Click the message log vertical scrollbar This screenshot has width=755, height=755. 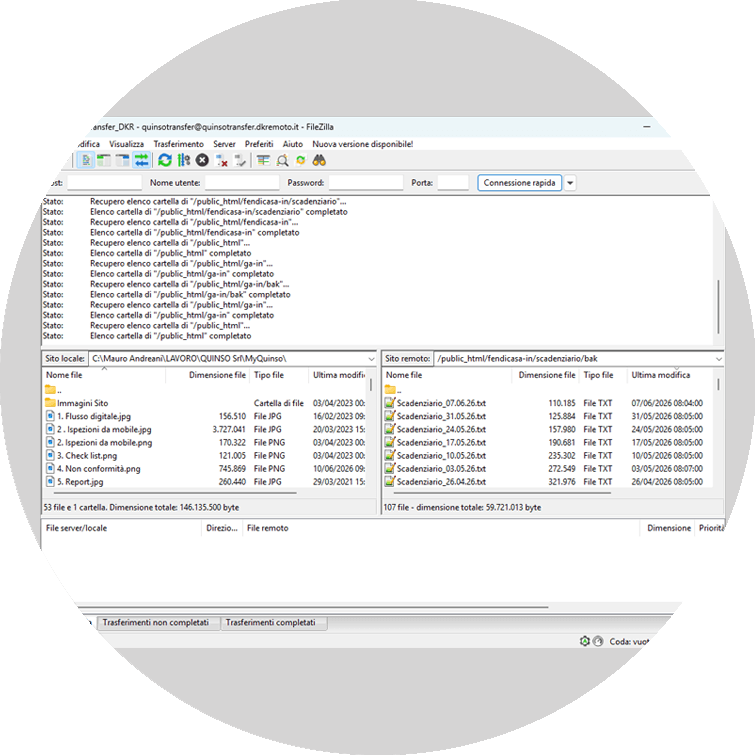tap(718, 307)
